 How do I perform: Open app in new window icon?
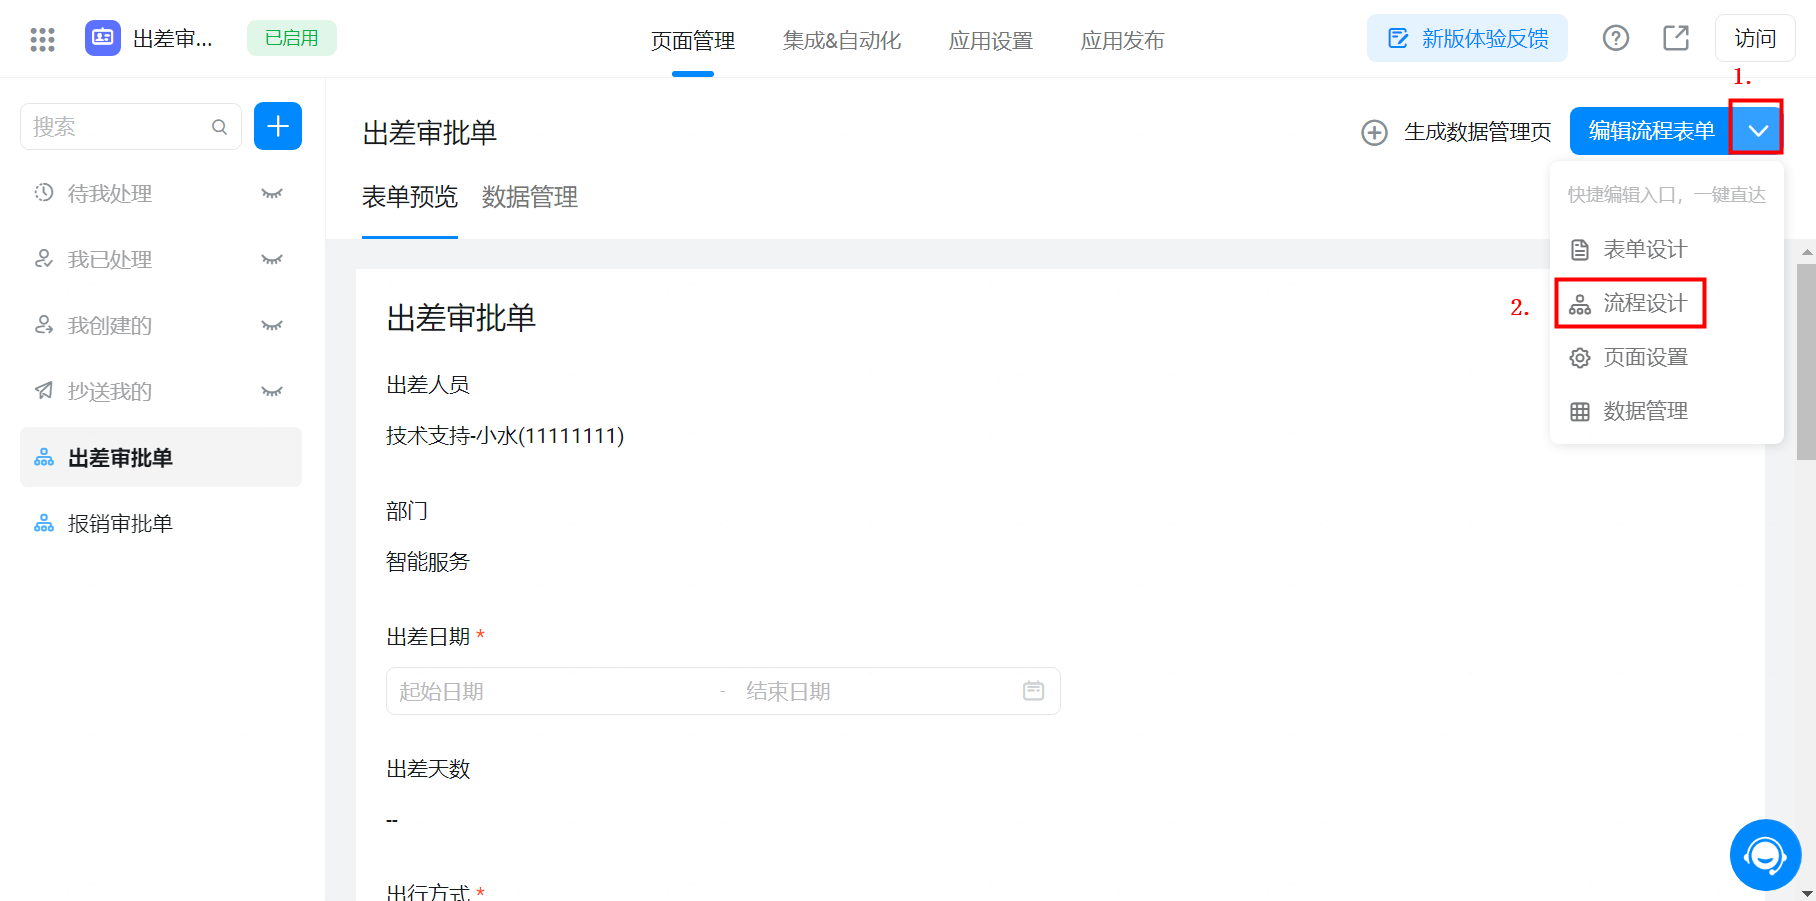click(1676, 38)
